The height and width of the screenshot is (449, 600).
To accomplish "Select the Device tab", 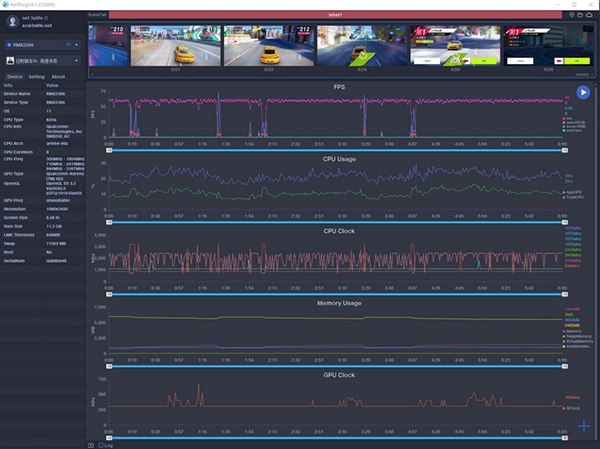I will pyautogui.click(x=14, y=76).
